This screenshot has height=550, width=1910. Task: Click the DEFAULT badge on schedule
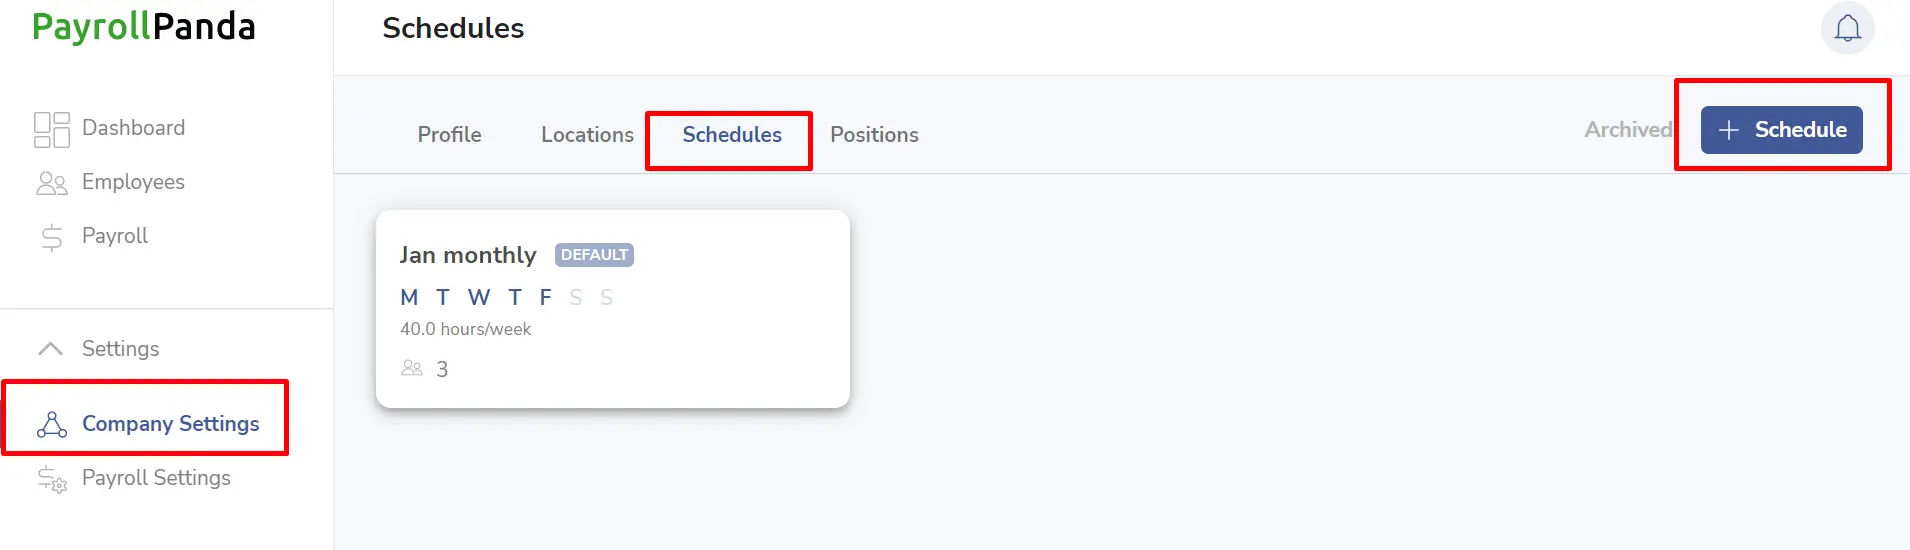click(594, 255)
